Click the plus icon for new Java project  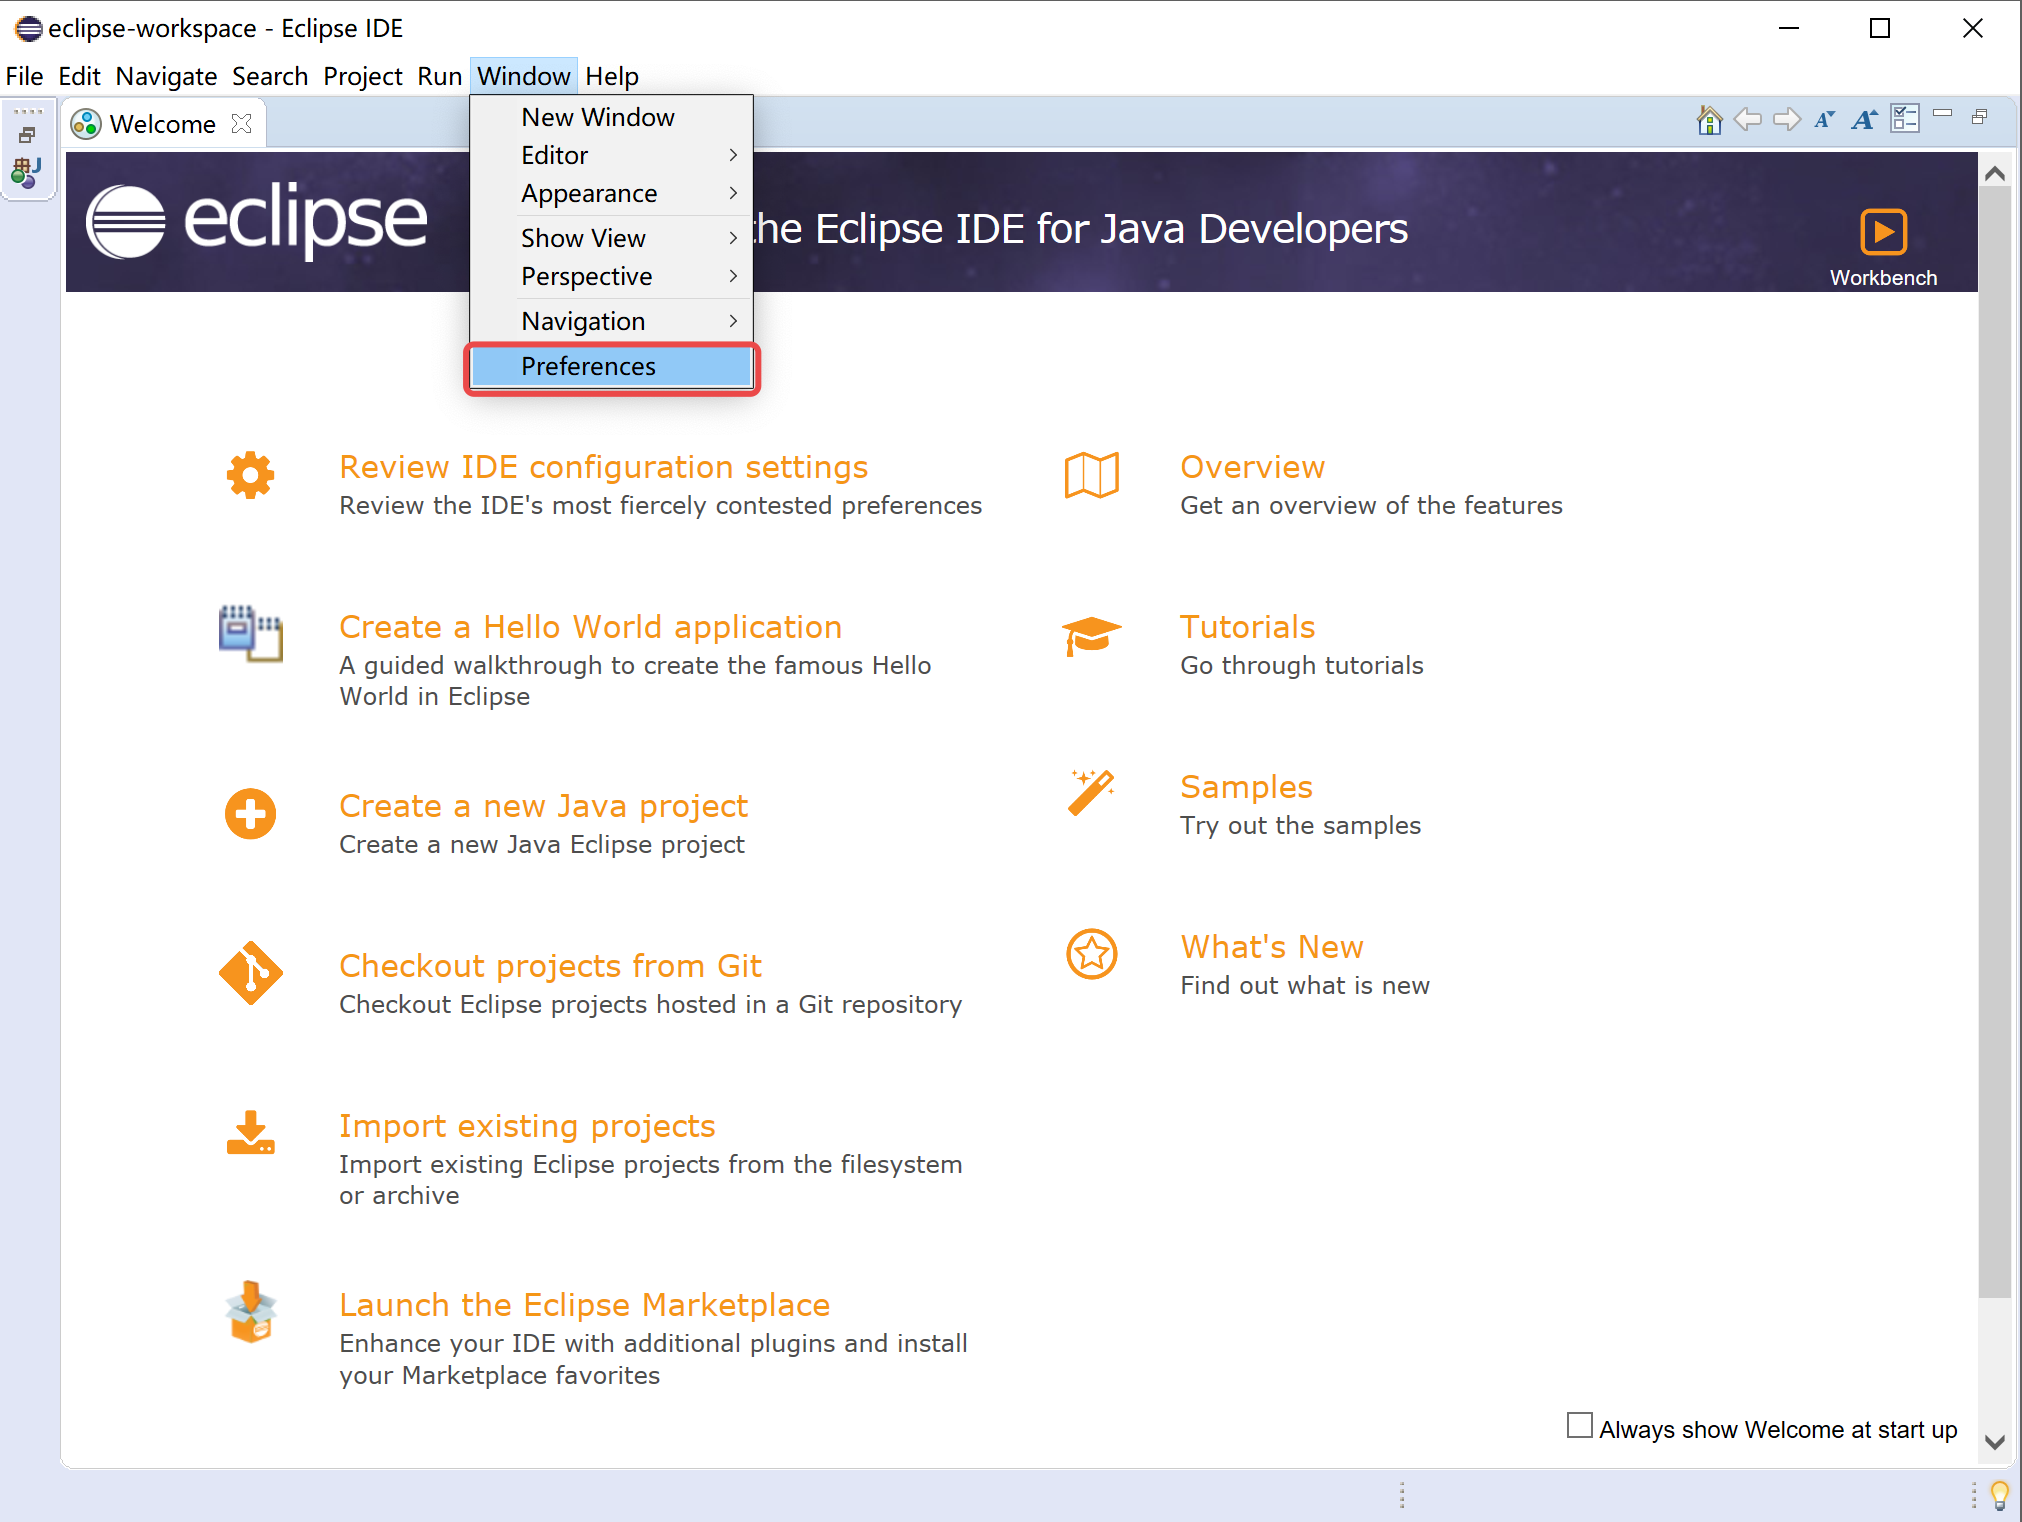[250, 814]
